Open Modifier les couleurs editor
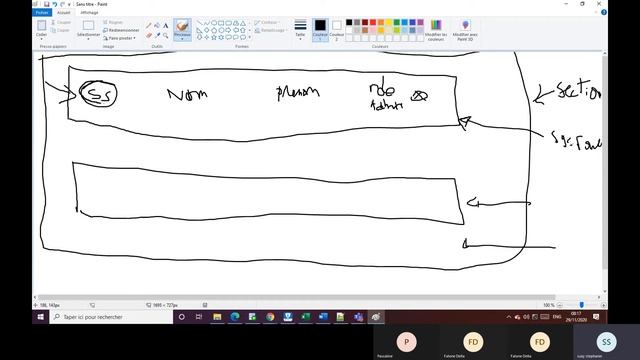 [436, 30]
